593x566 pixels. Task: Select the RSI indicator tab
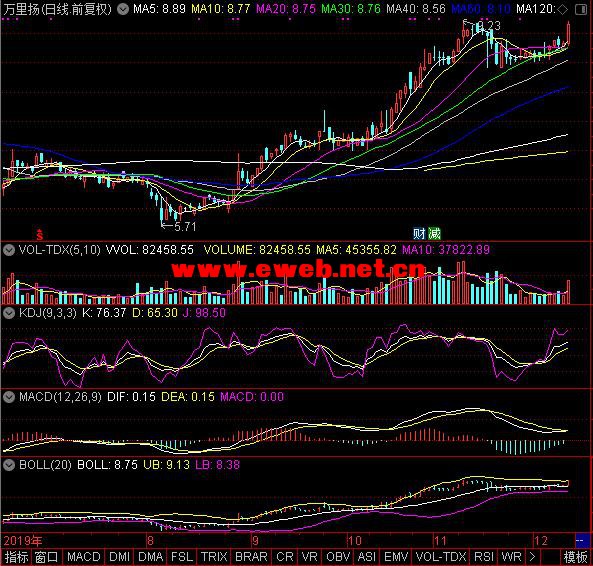coord(484,557)
